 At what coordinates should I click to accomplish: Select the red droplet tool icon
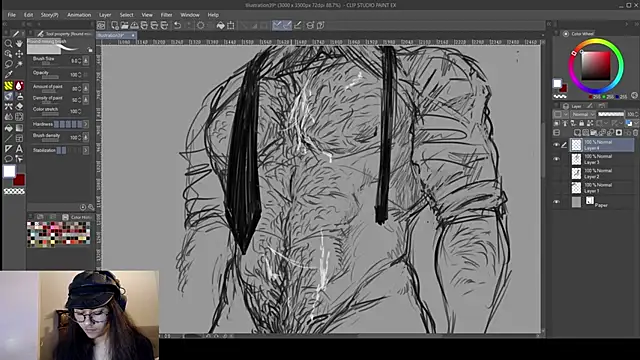(x=19, y=86)
